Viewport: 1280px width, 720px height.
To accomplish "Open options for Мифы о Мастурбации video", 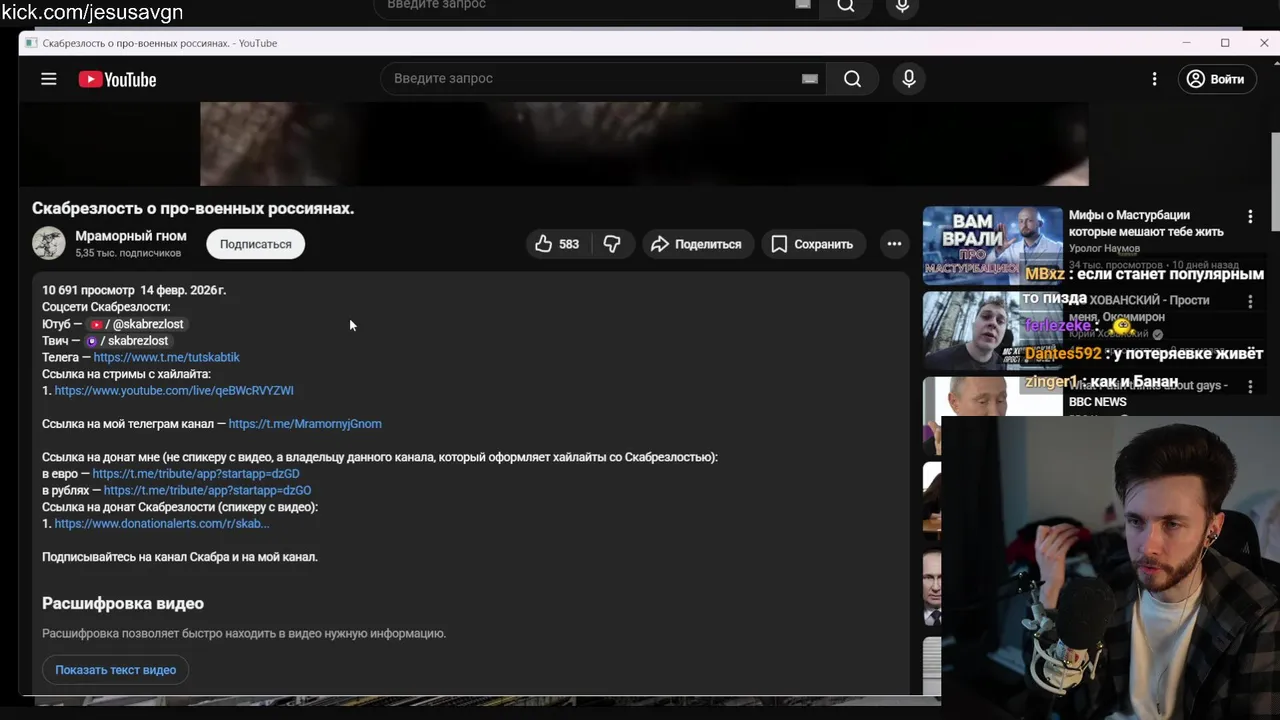I will 1250,216.
